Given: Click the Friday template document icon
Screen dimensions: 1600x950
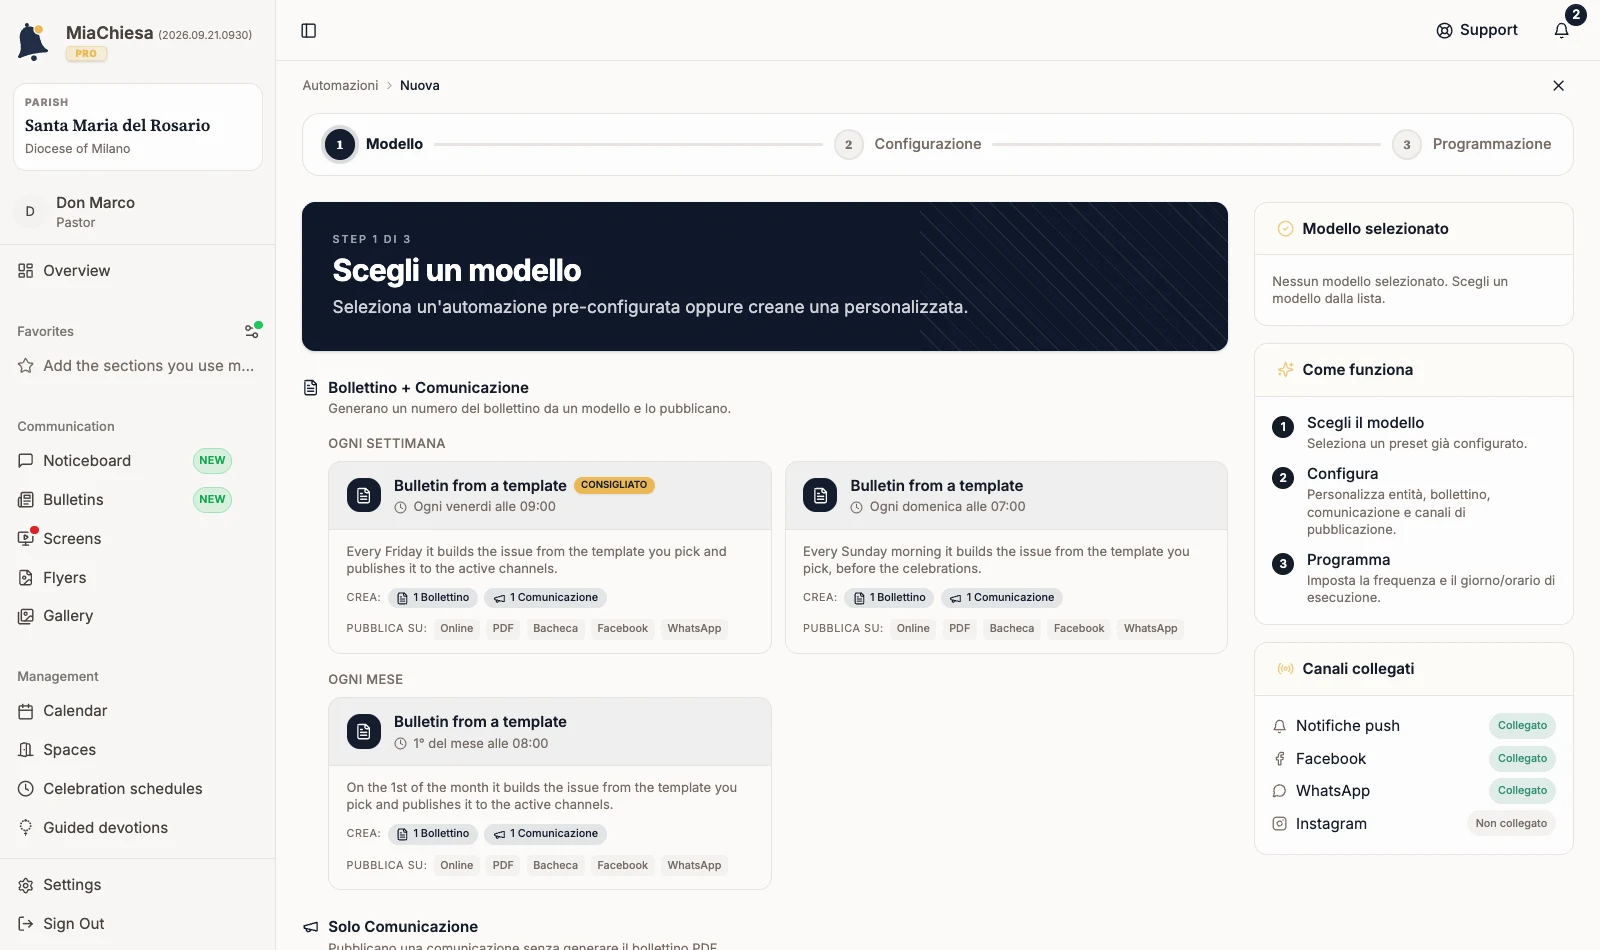Looking at the screenshot, I should [364, 496].
